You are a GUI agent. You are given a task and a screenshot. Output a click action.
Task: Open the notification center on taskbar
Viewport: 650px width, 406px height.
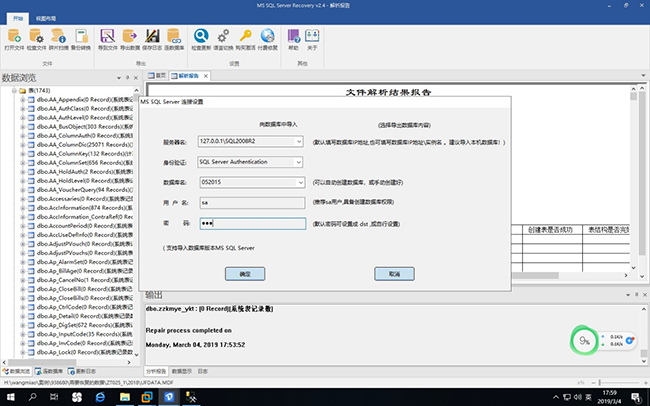[x=636, y=397]
